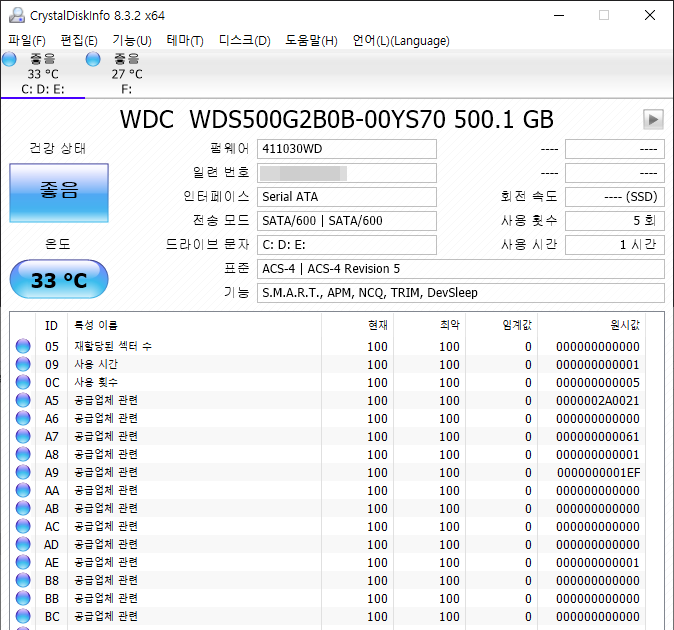674x630 pixels.
Task: Click status orb of attribute A5 row
Action: (x=23, y=400)
